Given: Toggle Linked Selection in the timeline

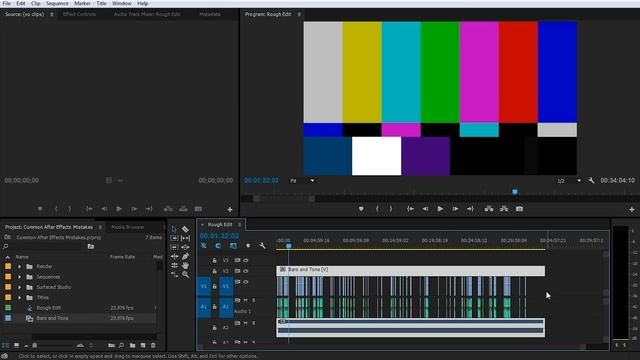Looking at the screenshot, I should pyautogui.click(x=233, y=245).
